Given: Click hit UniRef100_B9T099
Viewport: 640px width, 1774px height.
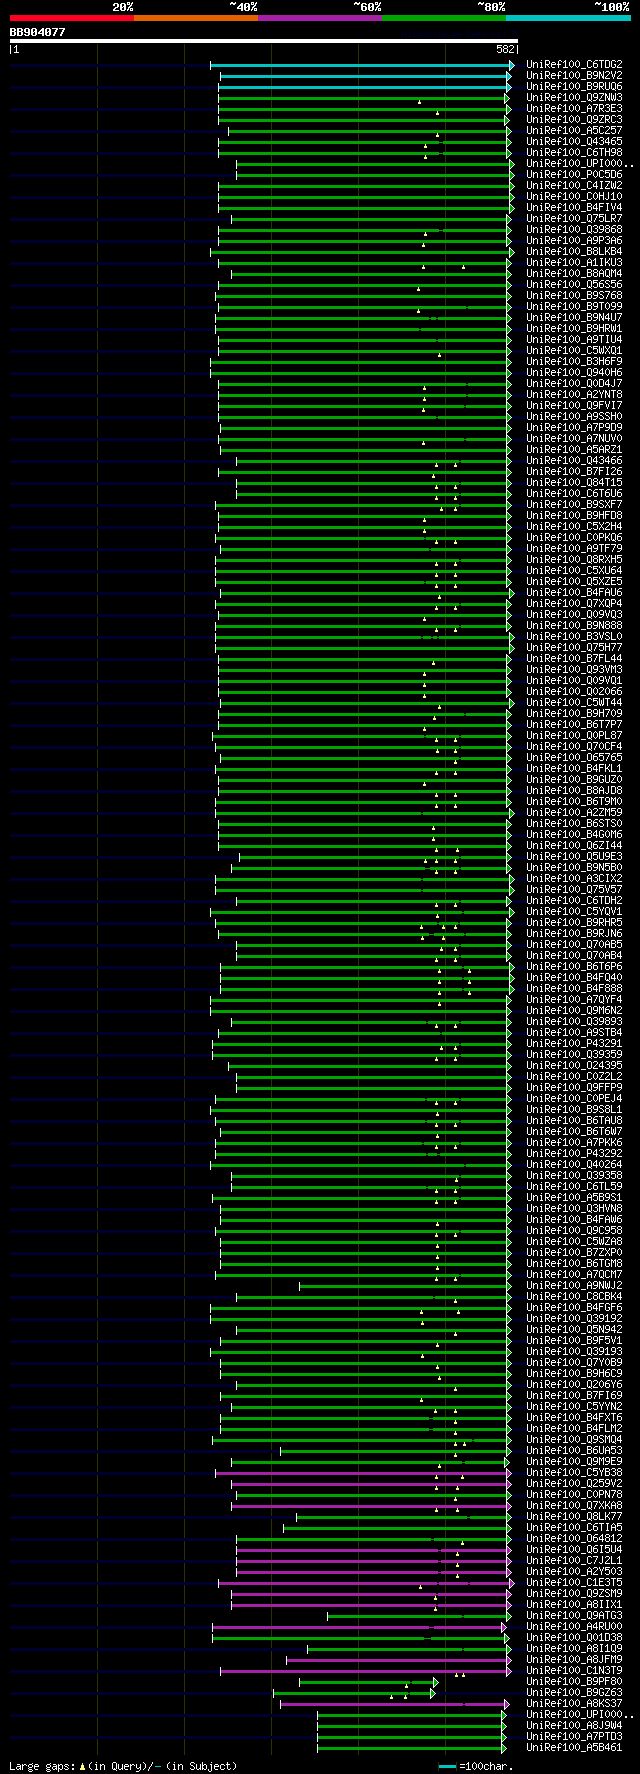Looking at the screenshot, I should pos(574,306).
